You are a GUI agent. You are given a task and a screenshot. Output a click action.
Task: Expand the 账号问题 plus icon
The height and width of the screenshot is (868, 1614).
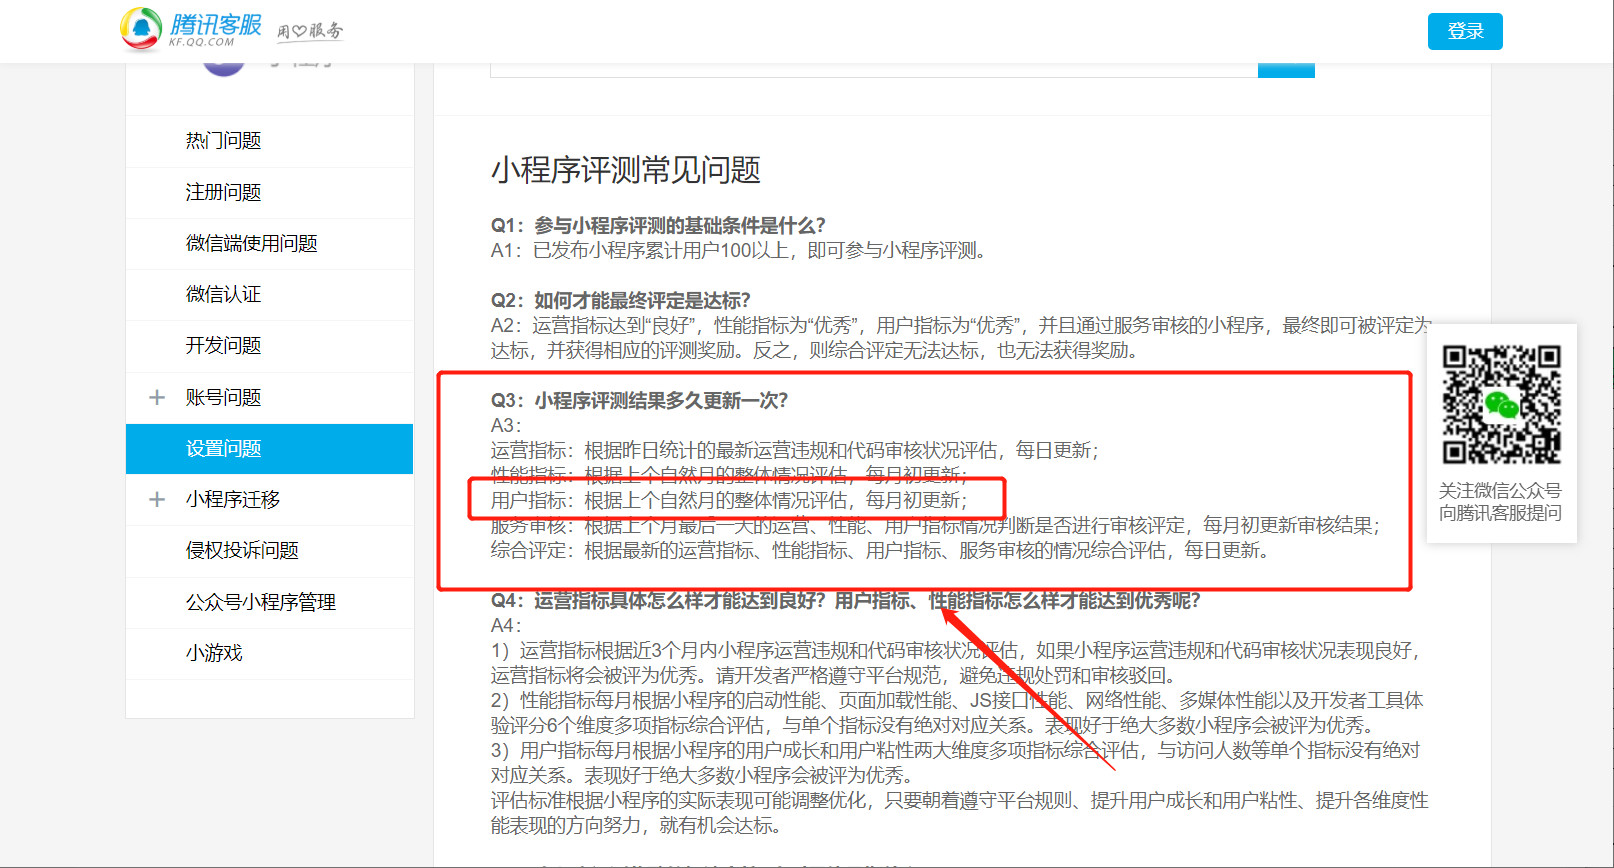157,397
